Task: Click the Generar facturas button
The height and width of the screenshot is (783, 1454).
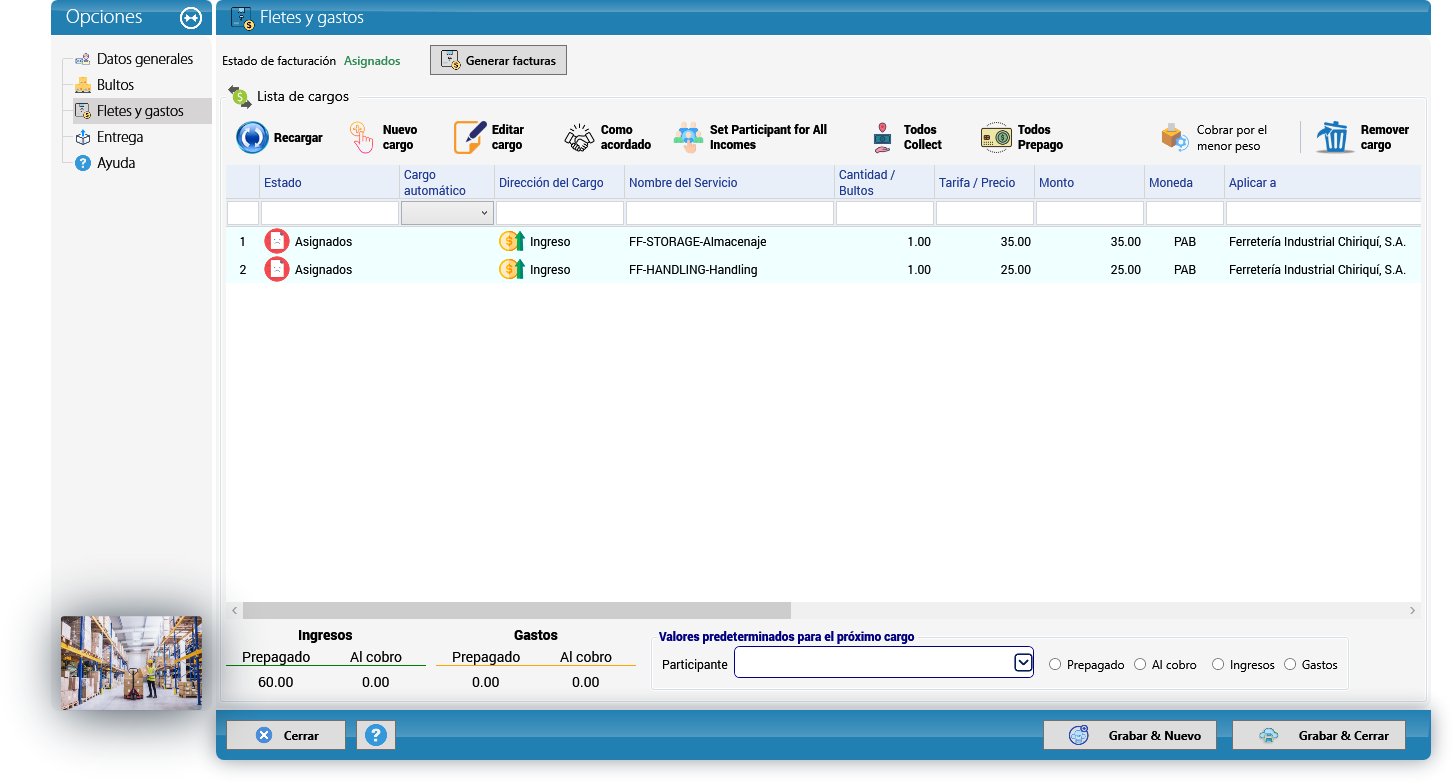Action: (499, 60)
